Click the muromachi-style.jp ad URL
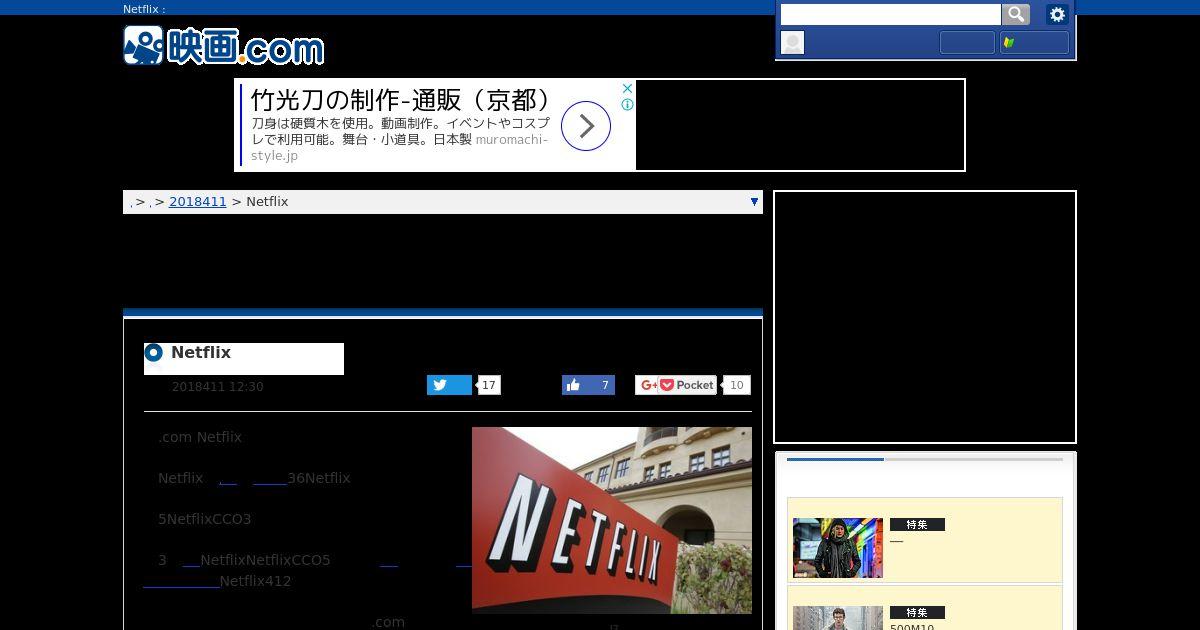 (x=399, y=147)
